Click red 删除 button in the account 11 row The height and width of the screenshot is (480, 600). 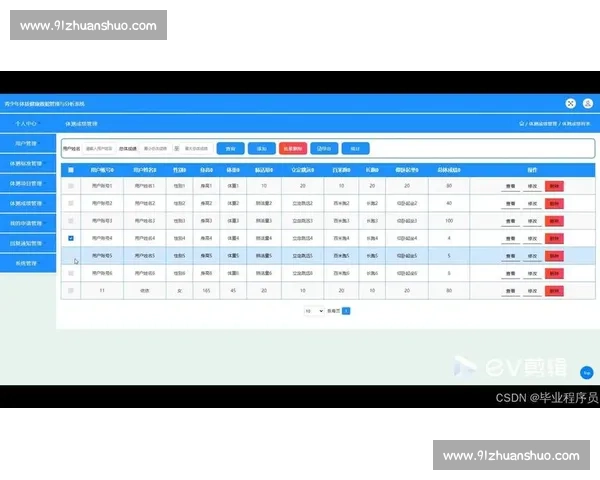tap(554, 291)
